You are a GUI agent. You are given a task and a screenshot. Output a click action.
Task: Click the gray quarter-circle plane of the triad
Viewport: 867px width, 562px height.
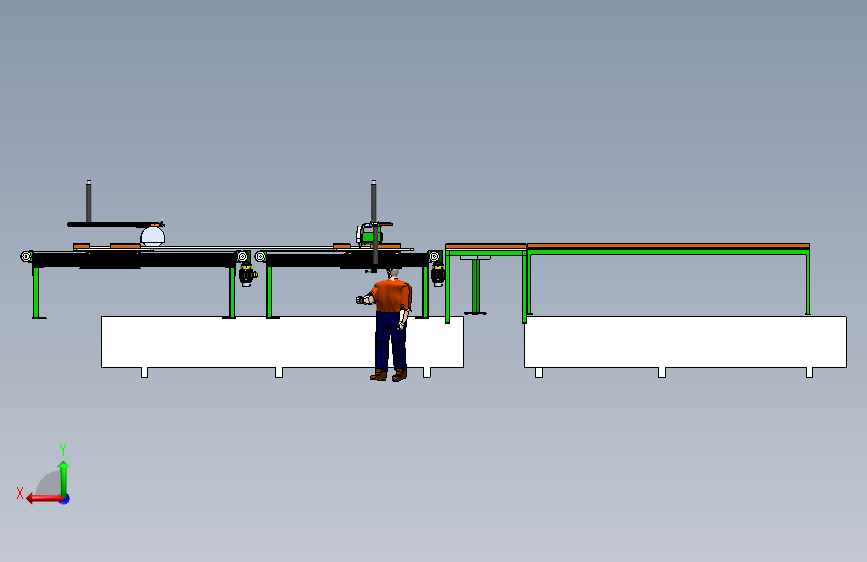coord(49,485)
